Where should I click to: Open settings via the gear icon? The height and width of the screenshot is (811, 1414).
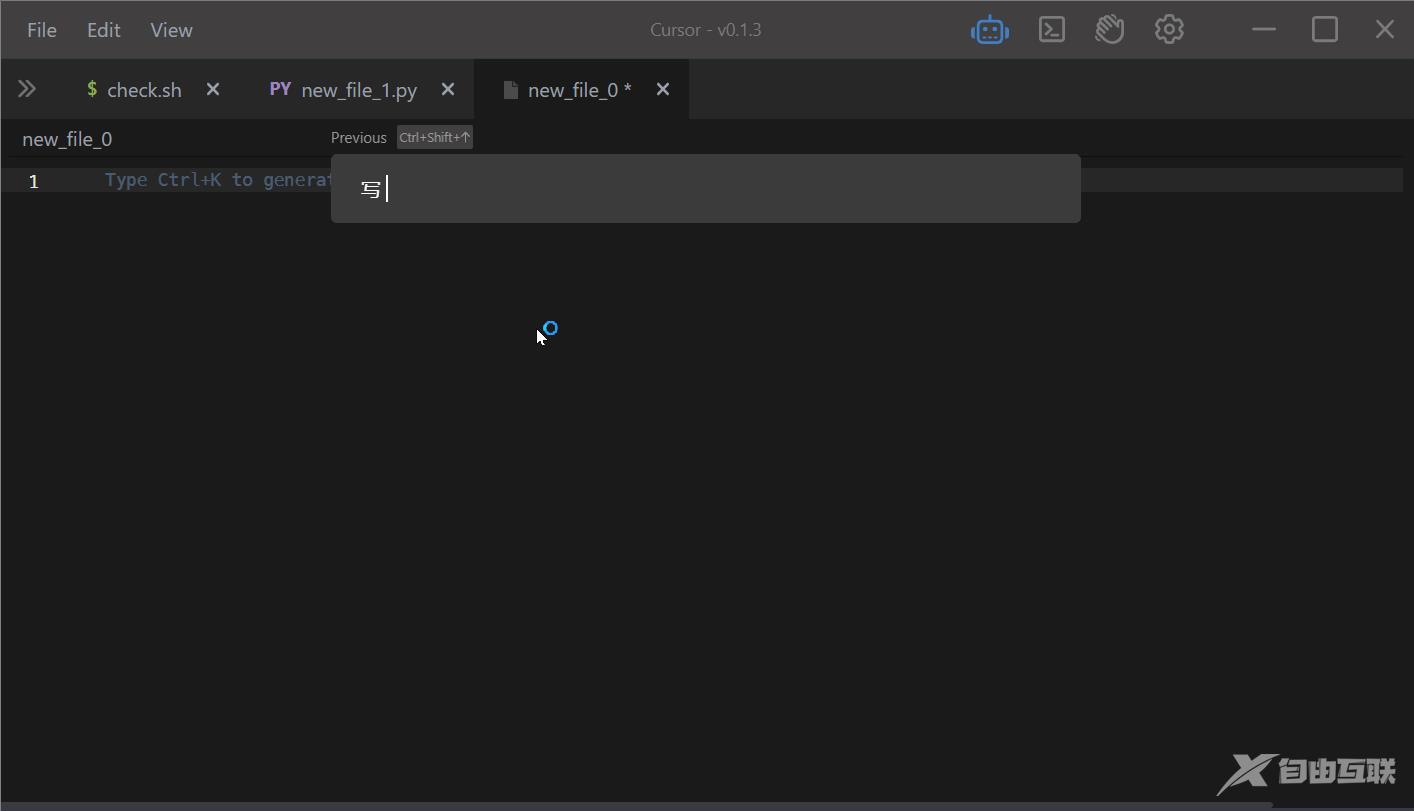(1169, 30)
